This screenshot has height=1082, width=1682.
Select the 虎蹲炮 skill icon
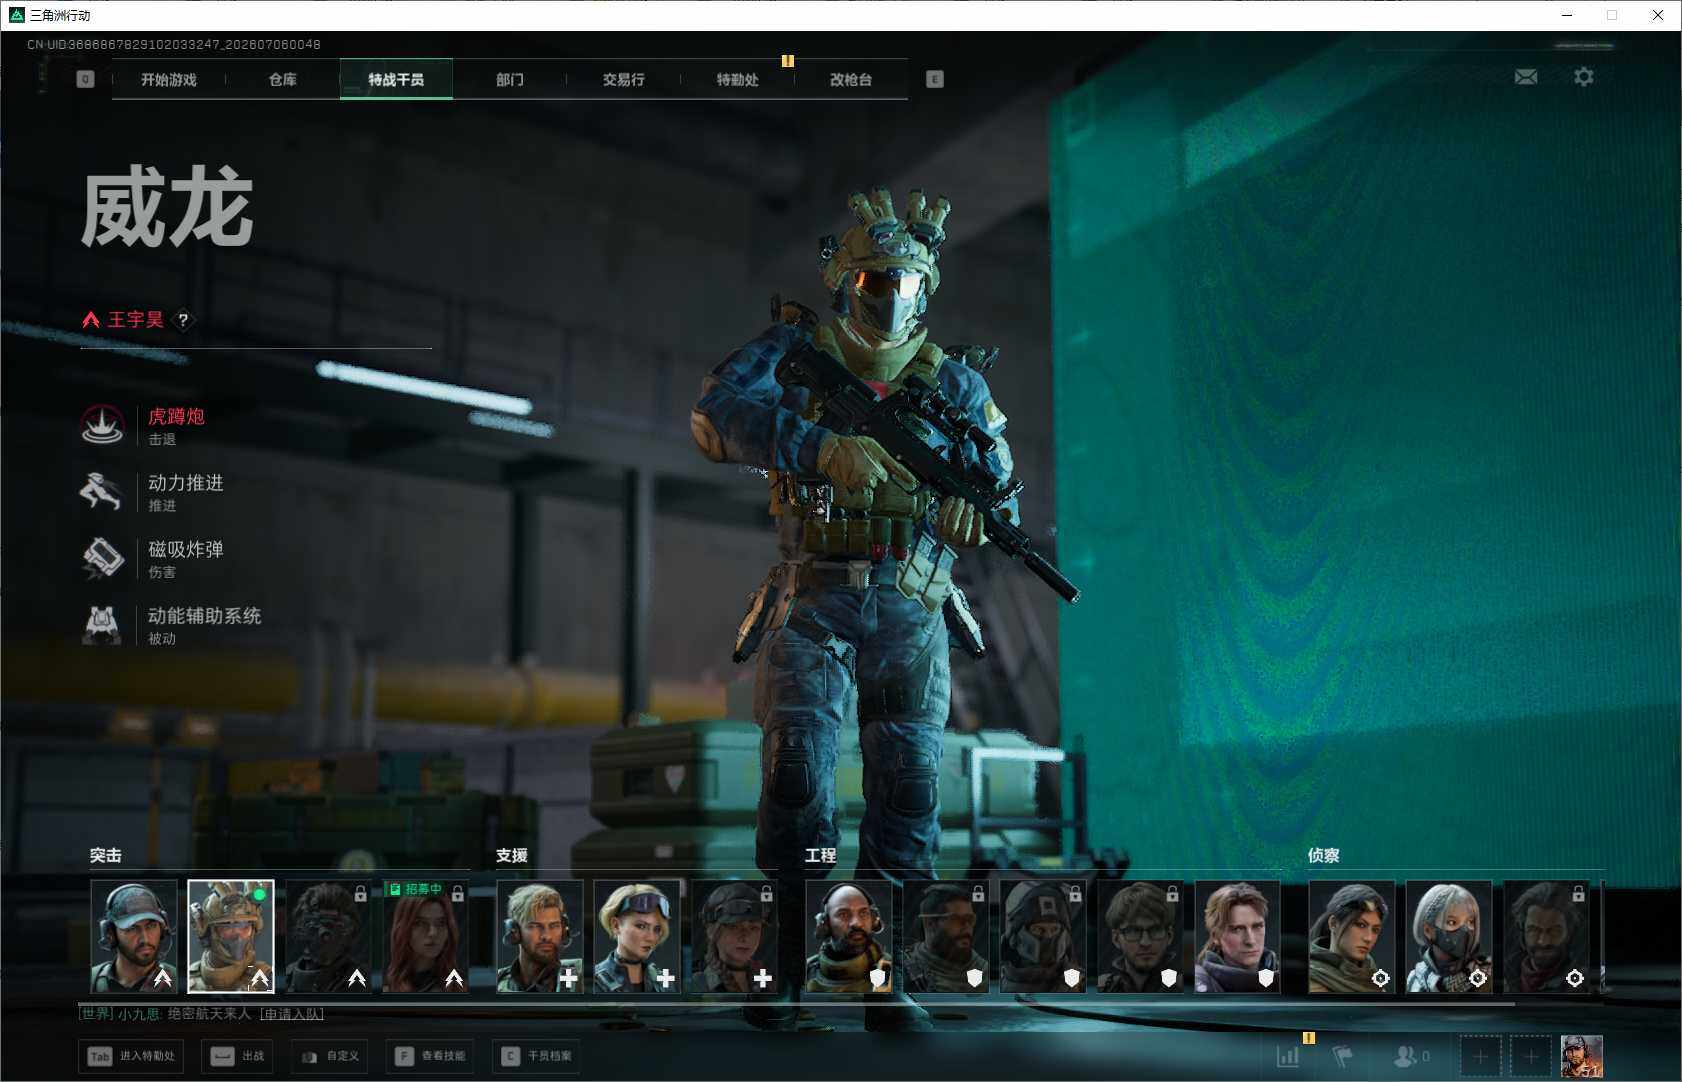102,426
